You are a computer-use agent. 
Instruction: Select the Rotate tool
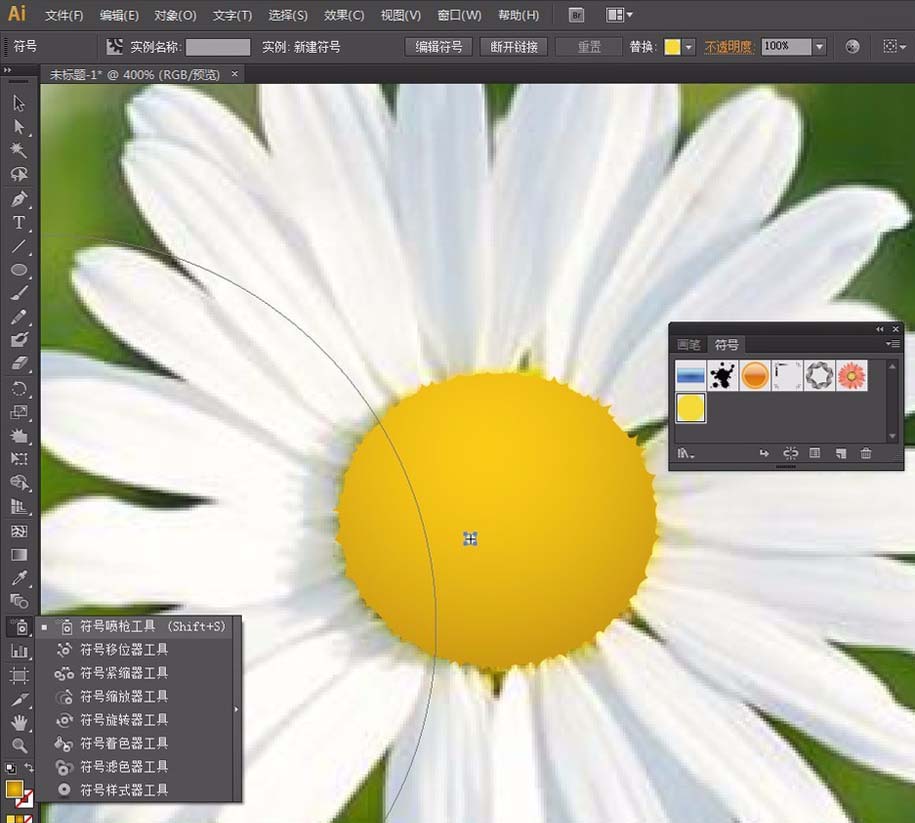(x=19, y=389)
